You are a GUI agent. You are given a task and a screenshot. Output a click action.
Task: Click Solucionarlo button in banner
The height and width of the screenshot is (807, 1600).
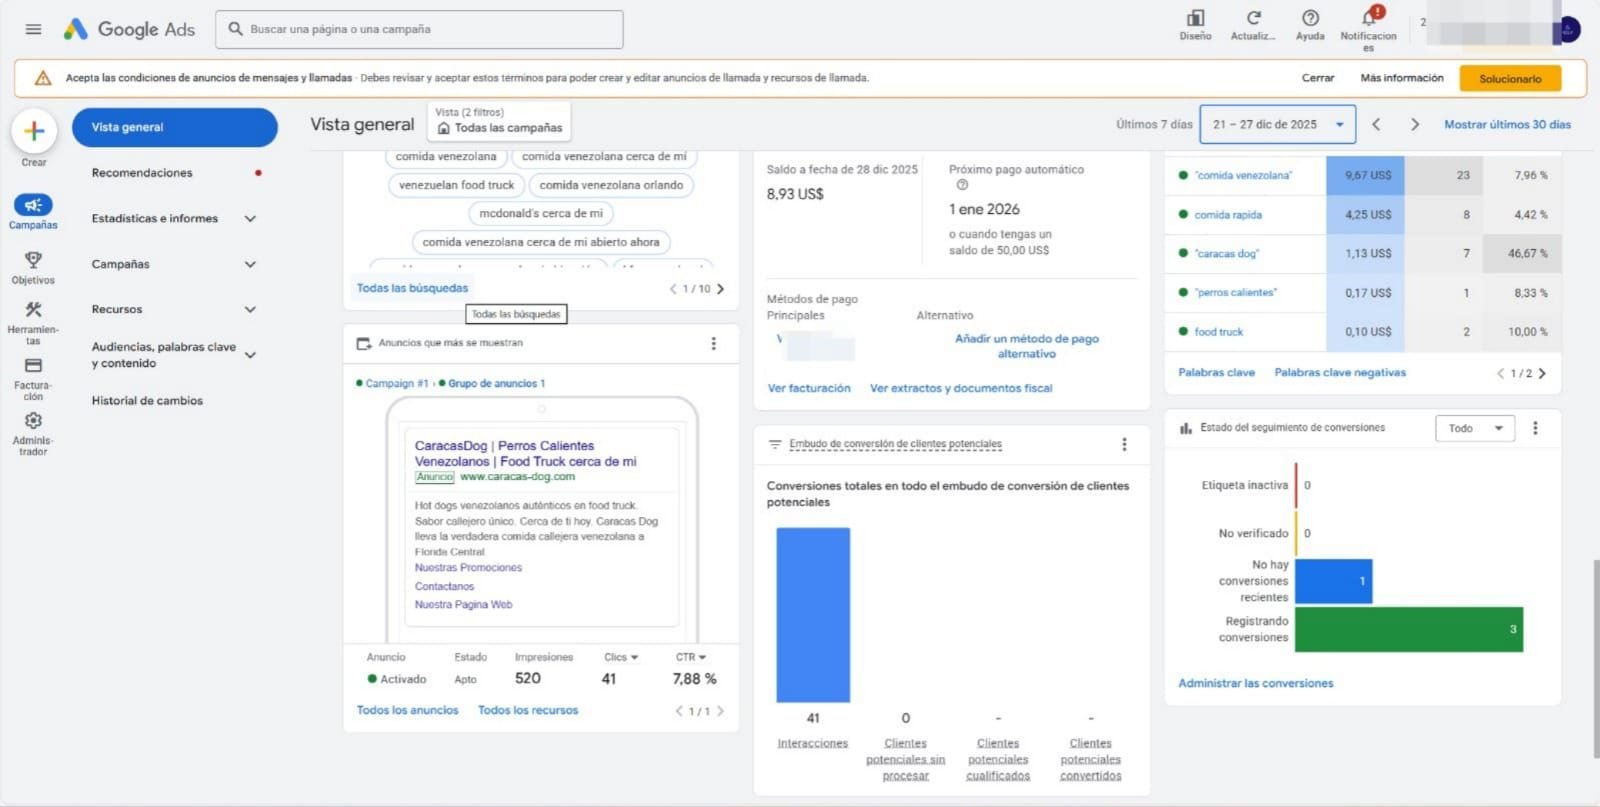click(1510, 78)
